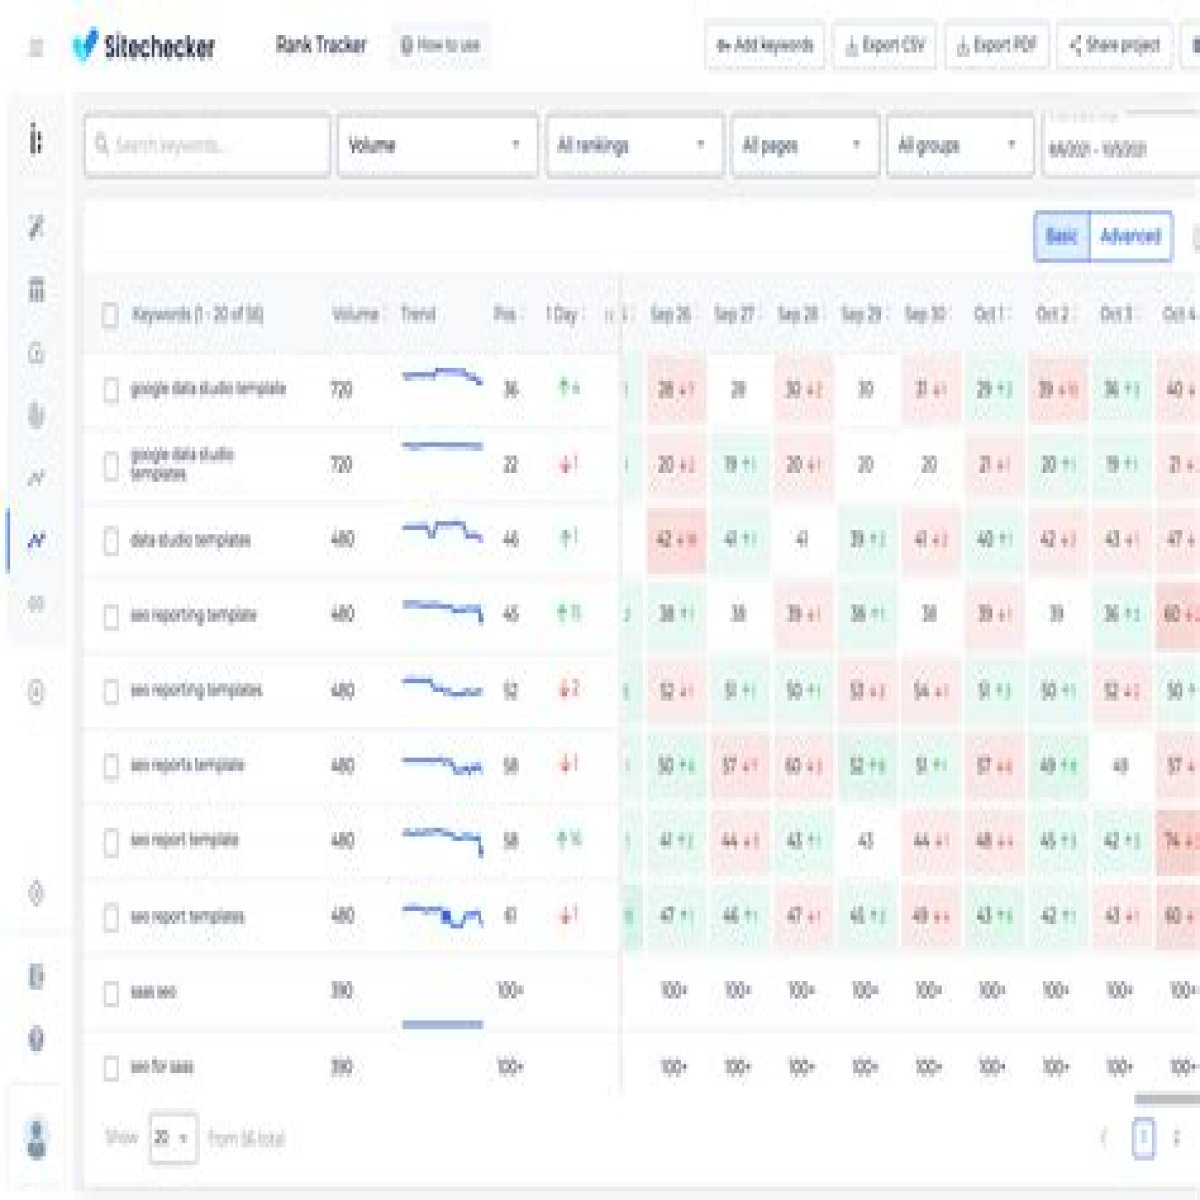Viewport: 1200px width, 1200px height.
Task: Open the topmost sidebar dashboard icon
Action: (x=36, y=139)
